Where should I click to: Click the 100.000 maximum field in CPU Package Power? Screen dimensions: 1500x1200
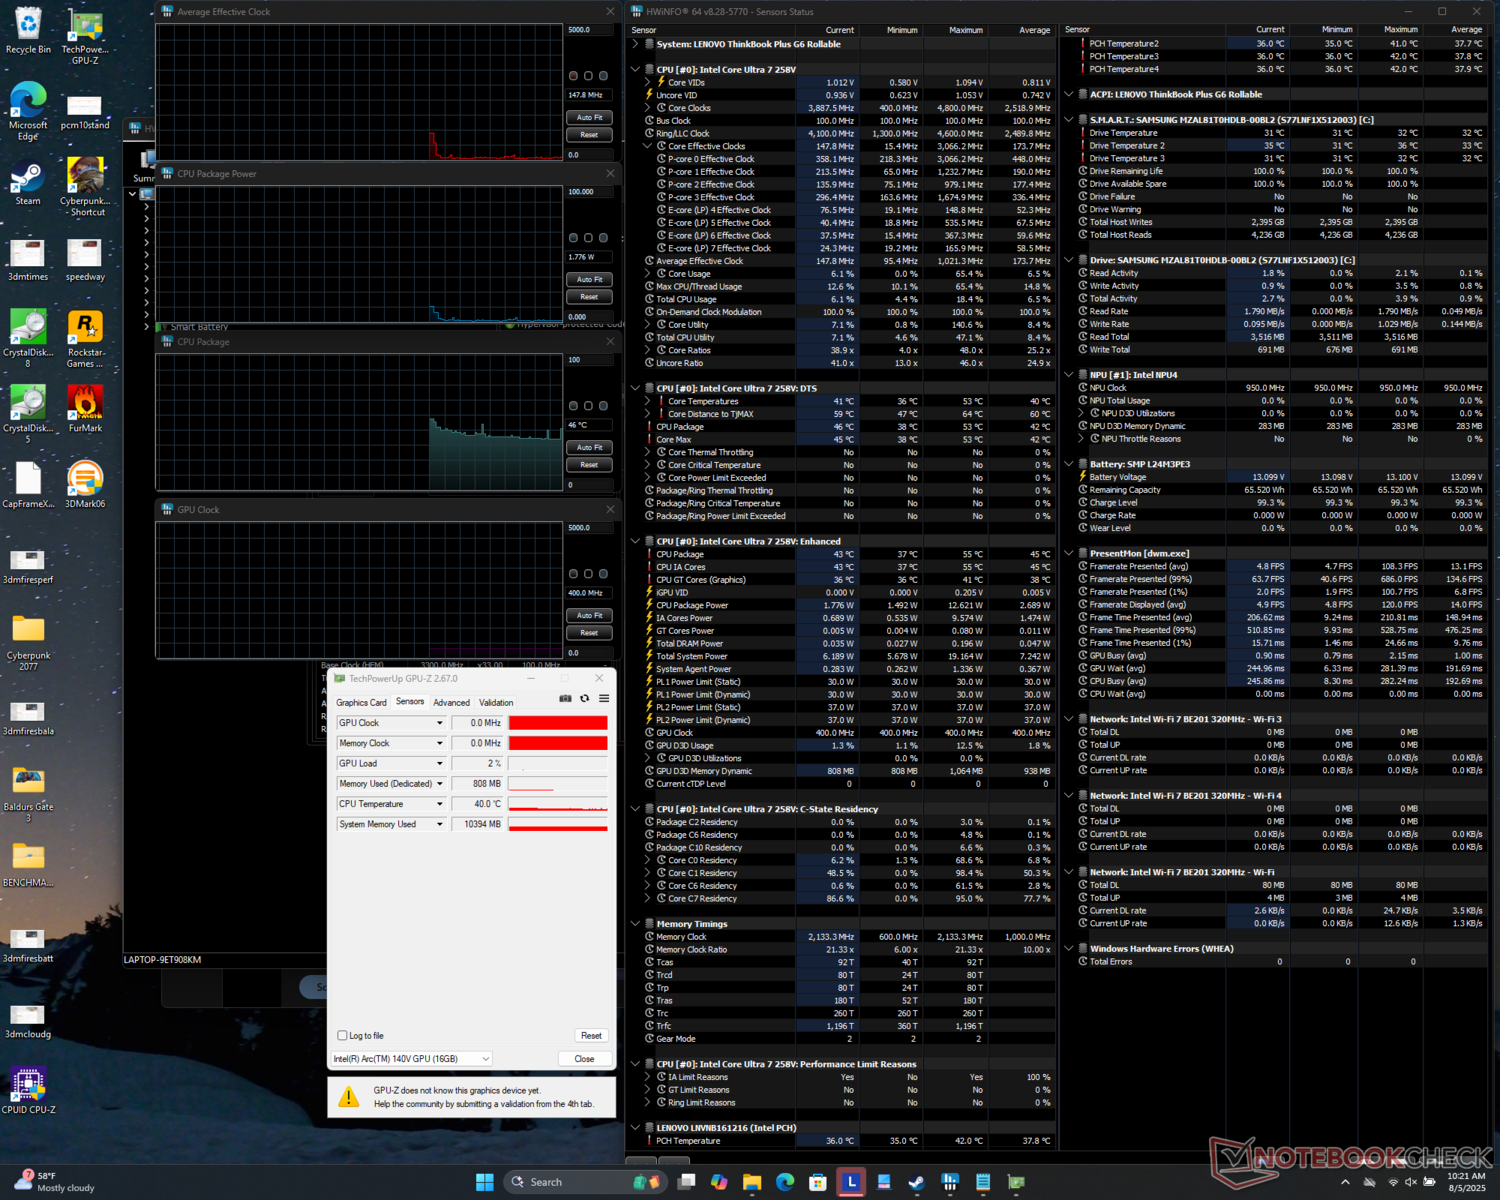pyautogui.click(x=589, y=192)
